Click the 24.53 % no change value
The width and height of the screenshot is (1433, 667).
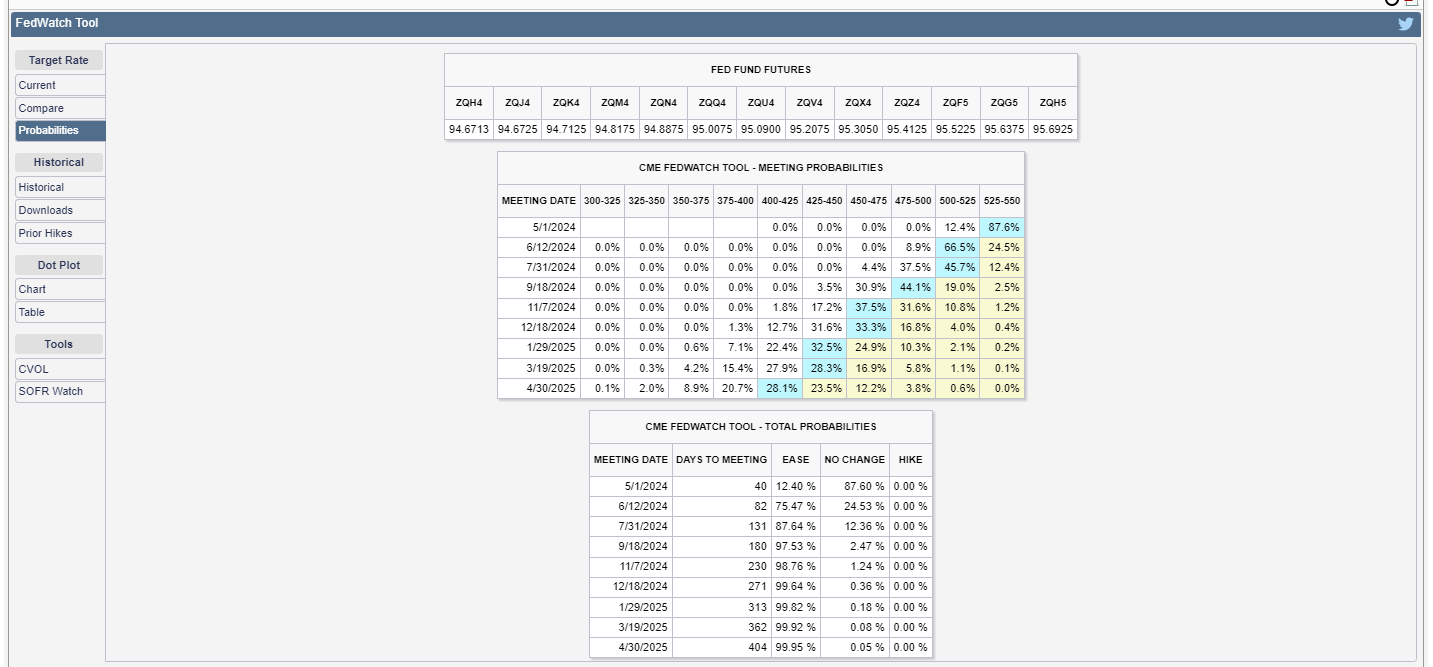click(855, 507)
